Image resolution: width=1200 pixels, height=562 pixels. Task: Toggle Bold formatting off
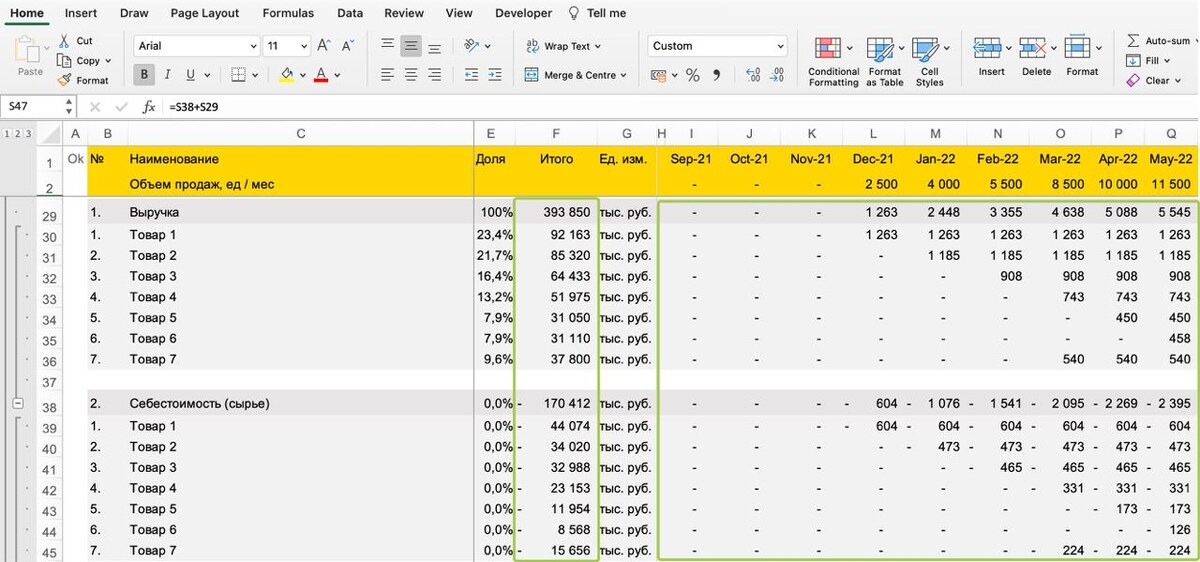[145, 75]
